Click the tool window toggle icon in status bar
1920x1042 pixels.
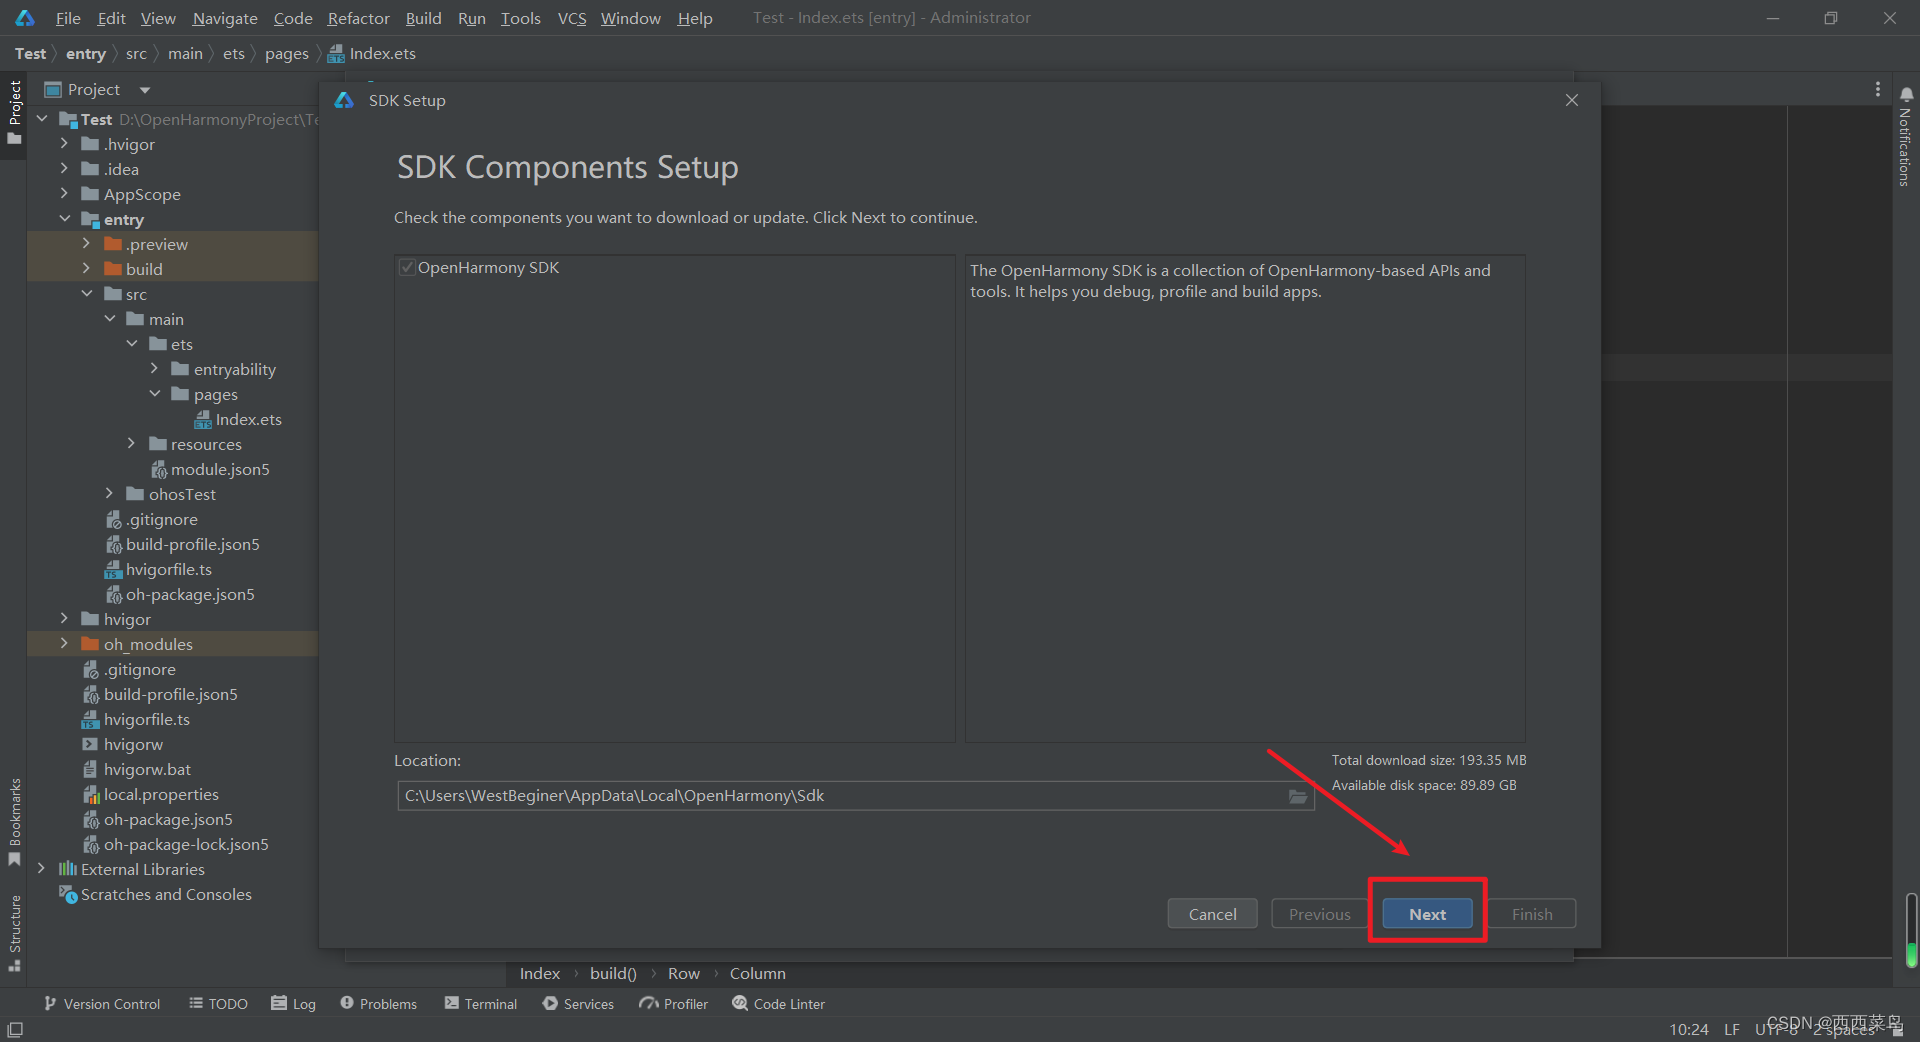(x=15, y=1029)
